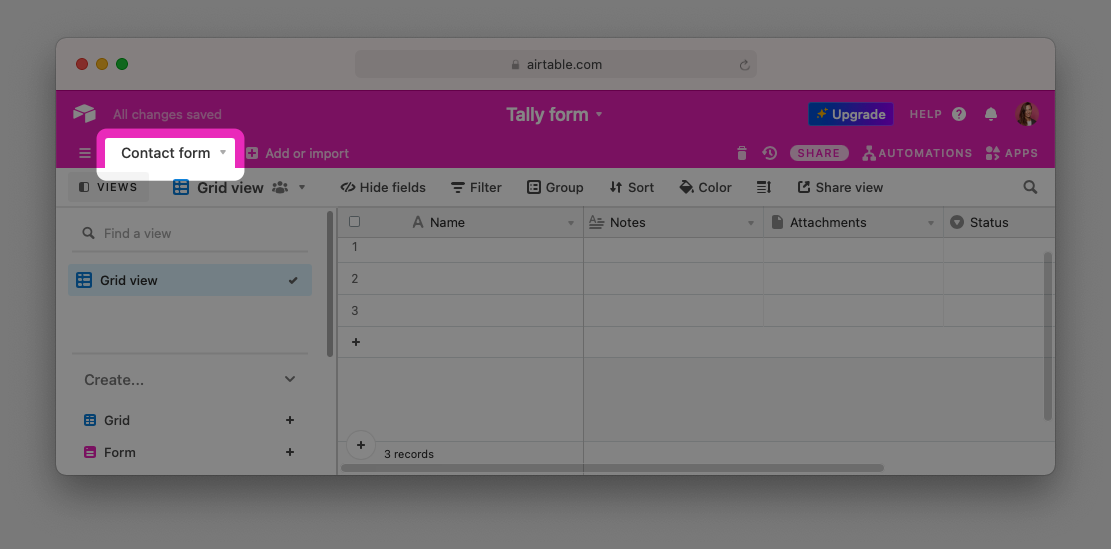The width and height of the screenshot is (1111, 549).
Task: Open the Tally form base title menu
Action: 554,114
